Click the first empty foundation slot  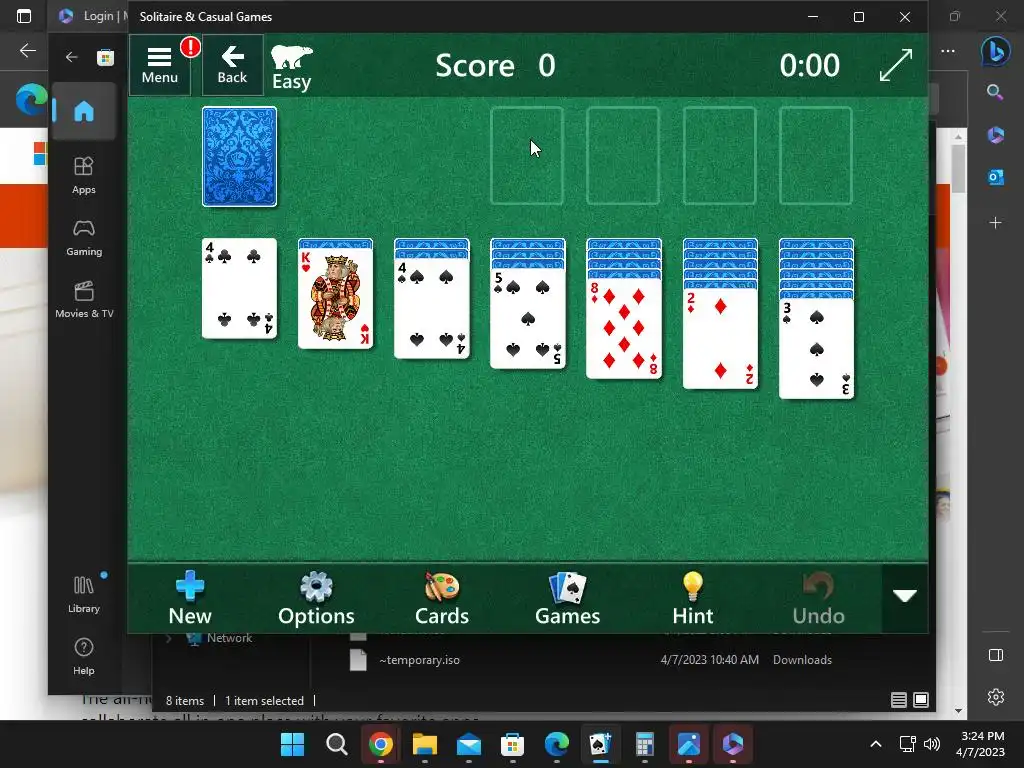(x=527, y=156)
